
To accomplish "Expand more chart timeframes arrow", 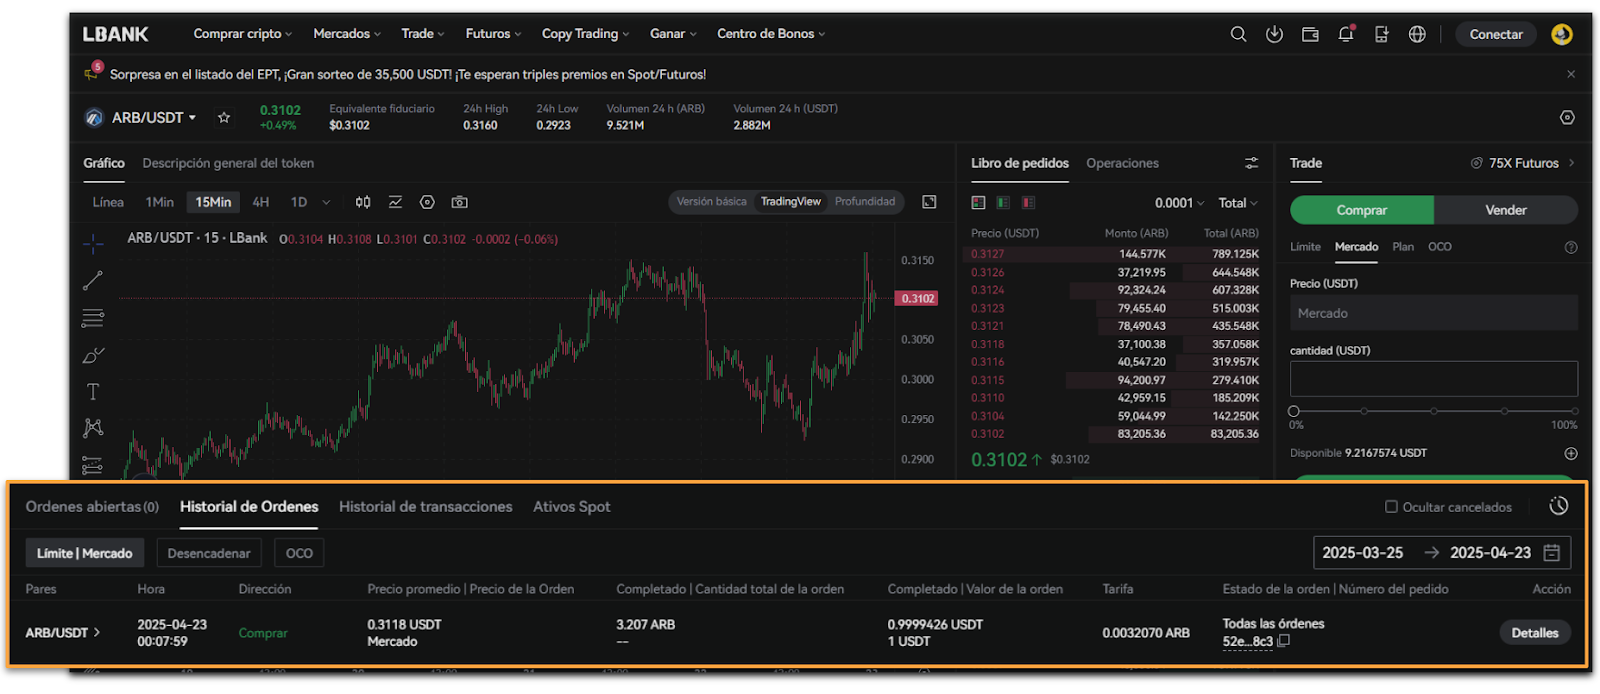I will [x=326, y=202].
